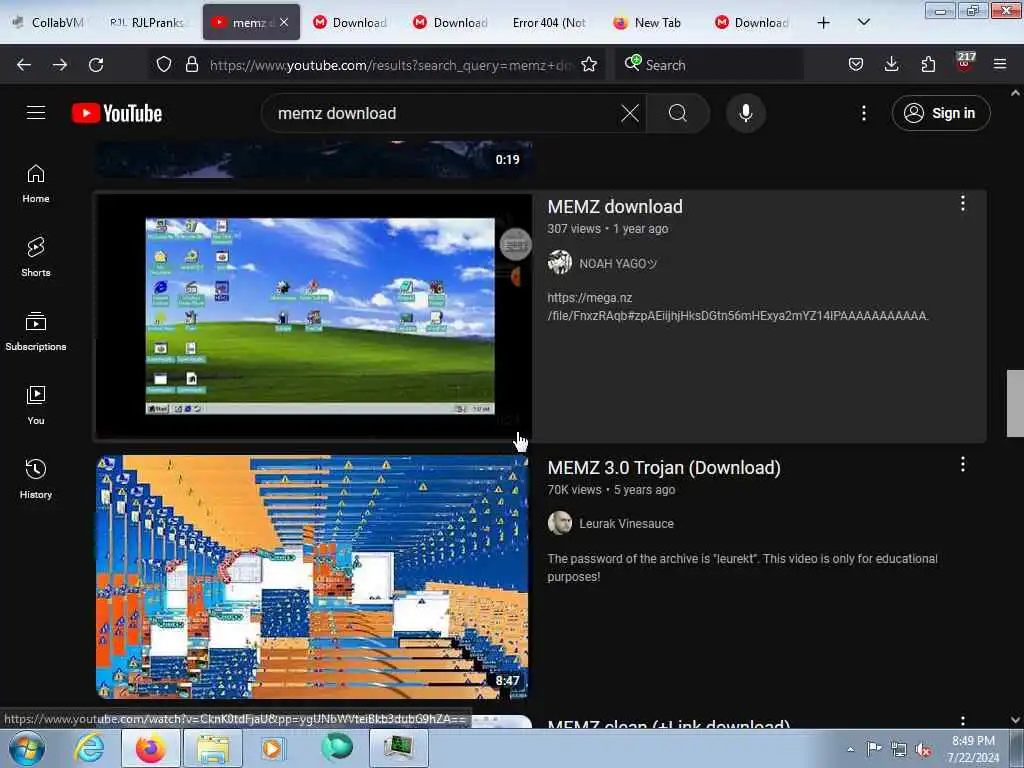Viewport: 1024px width, 768px height.
Task: Click scrollbar down arrow at bottom
Action: tap(1015, 720)
